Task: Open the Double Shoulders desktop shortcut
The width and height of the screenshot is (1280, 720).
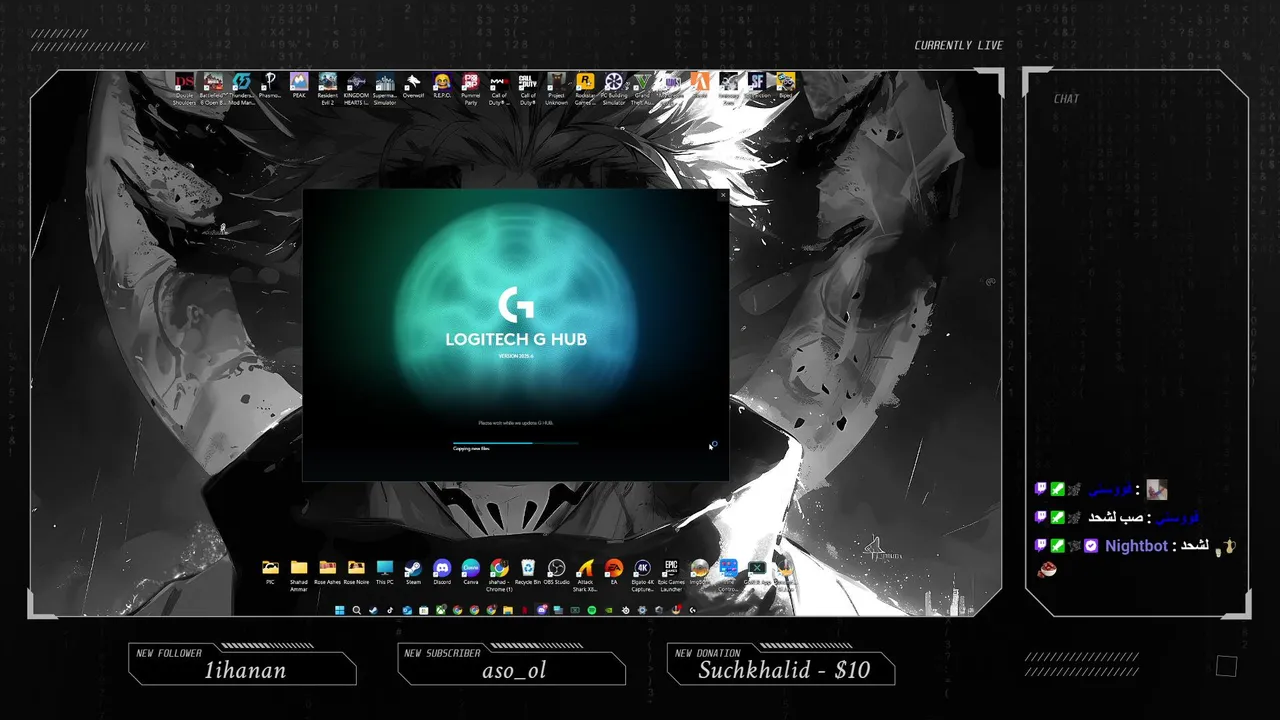Action: coord(184,88)
